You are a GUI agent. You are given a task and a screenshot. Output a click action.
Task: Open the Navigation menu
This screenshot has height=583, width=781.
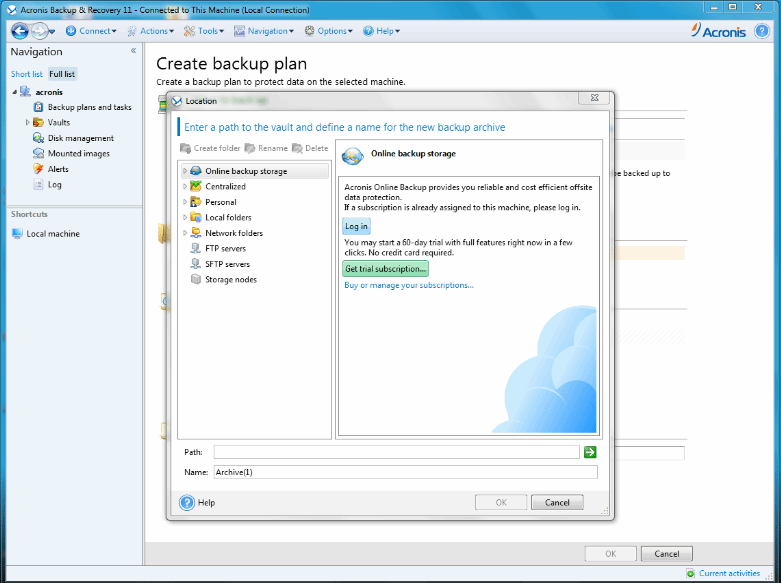(x=264, y=31)
